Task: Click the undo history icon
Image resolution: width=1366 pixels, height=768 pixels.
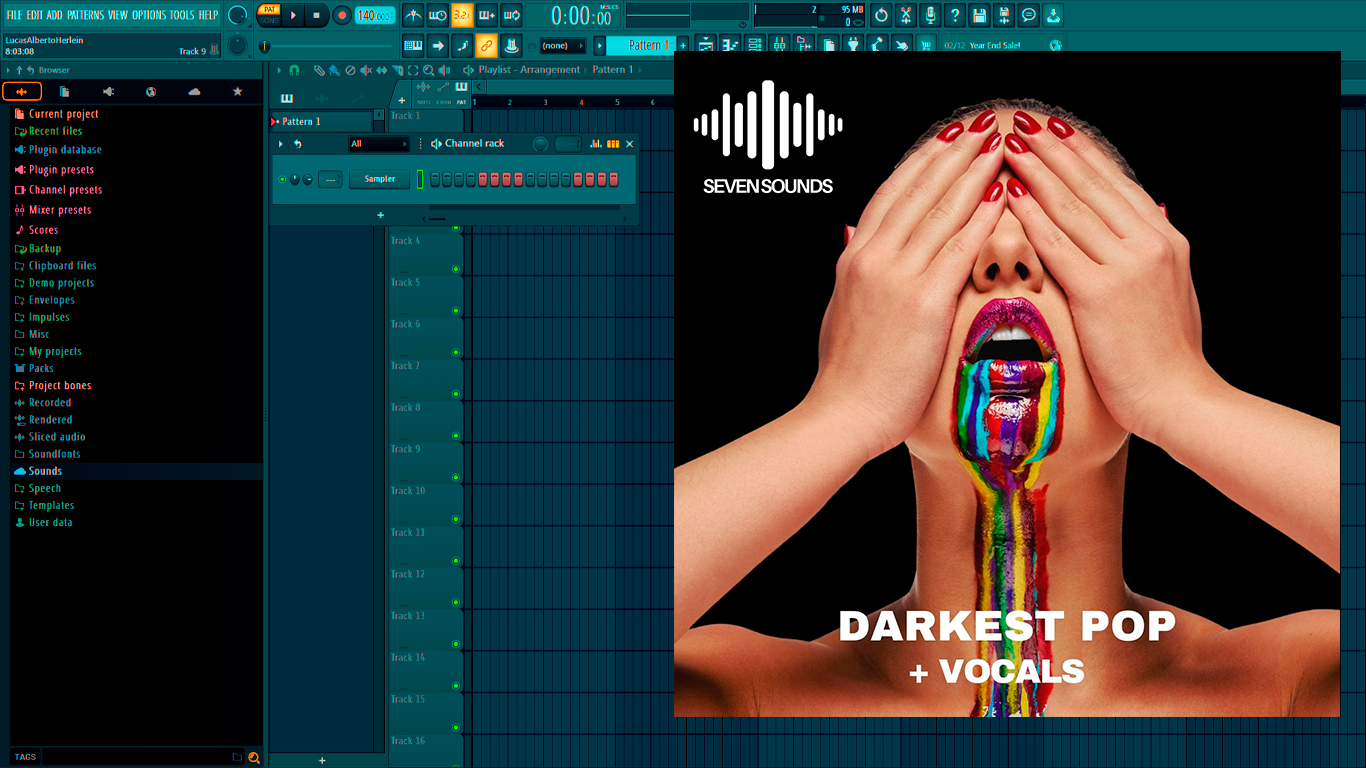Action: (881, 15)
